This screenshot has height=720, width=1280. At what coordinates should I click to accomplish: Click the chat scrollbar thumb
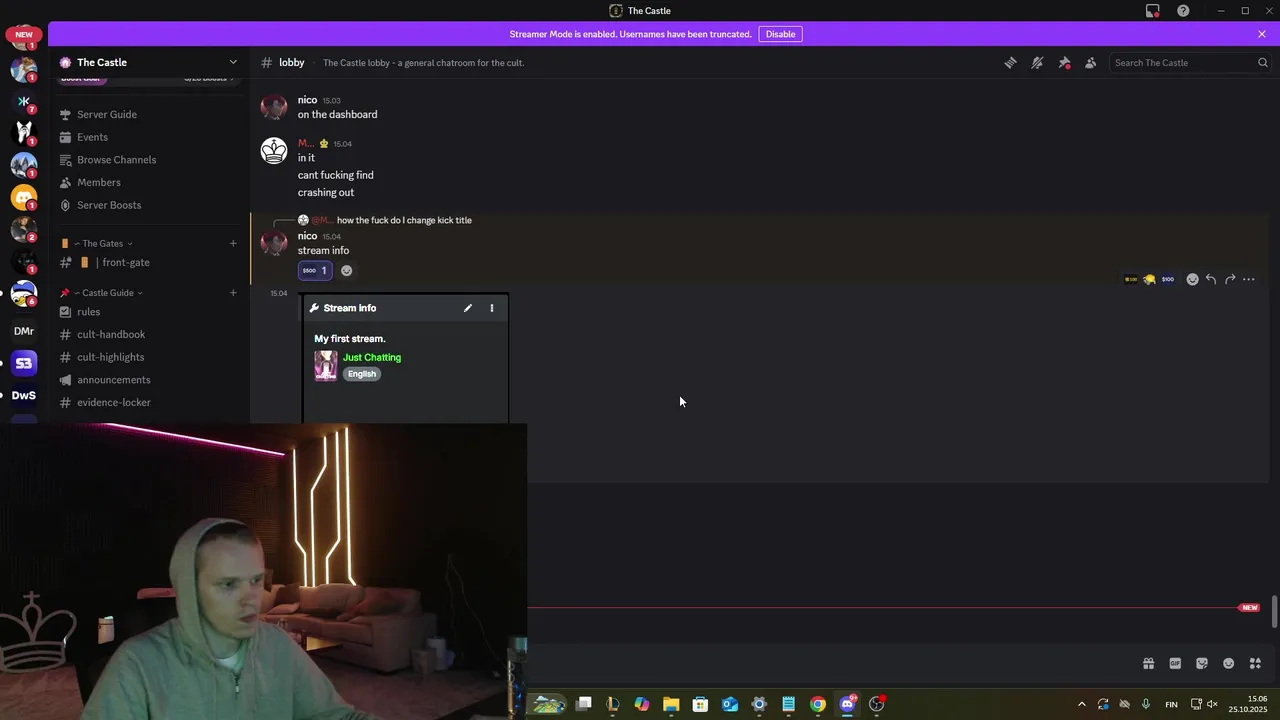coord(1275,612)
